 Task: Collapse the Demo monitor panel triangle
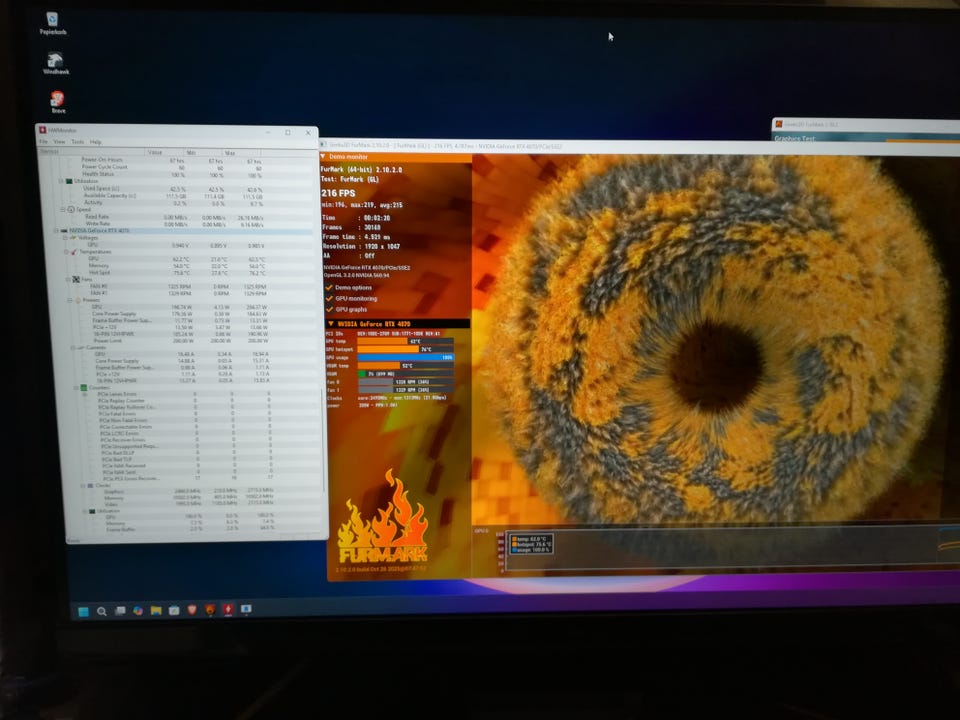[323, 157]
